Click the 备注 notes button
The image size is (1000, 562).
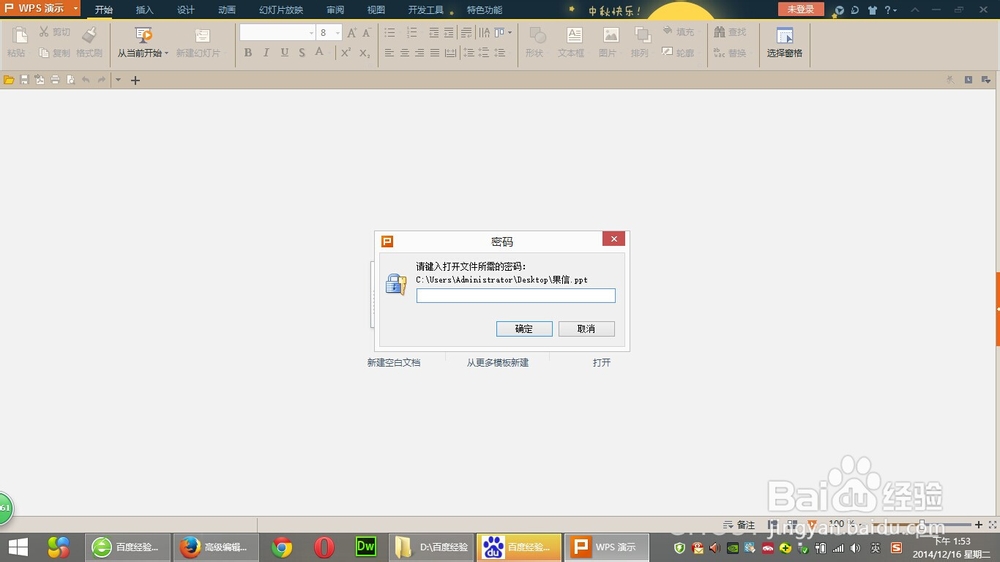(x=739, y=524)
